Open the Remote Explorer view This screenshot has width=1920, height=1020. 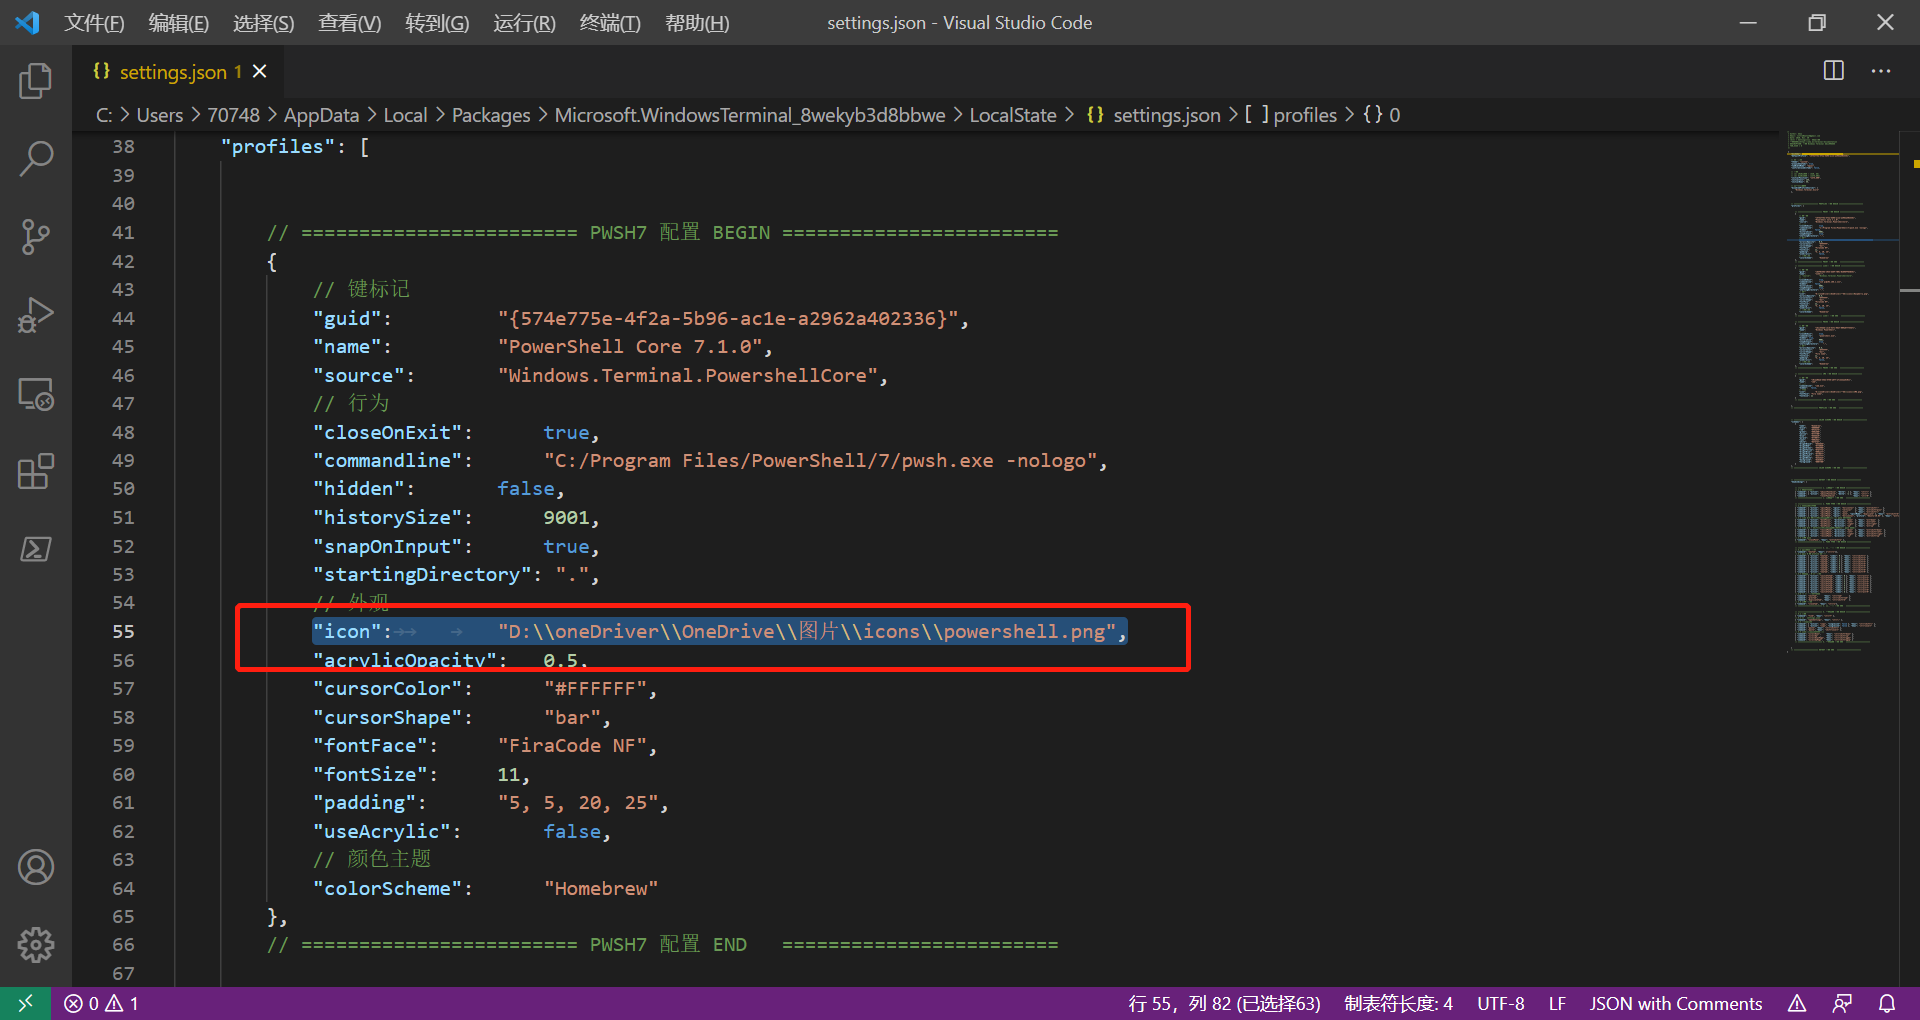tap(36, 394)
